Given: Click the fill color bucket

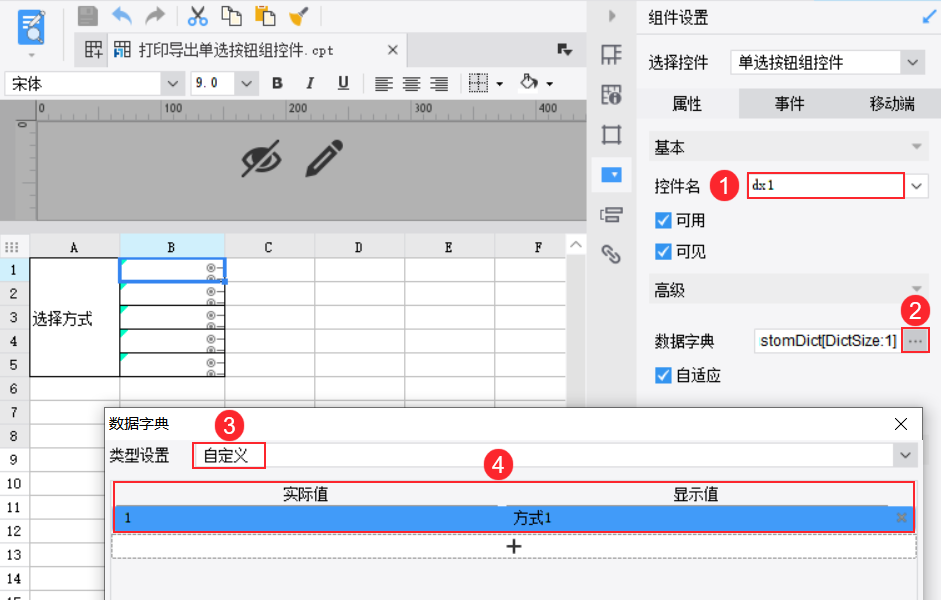Looking at the screenshot, I should [529, 82].
